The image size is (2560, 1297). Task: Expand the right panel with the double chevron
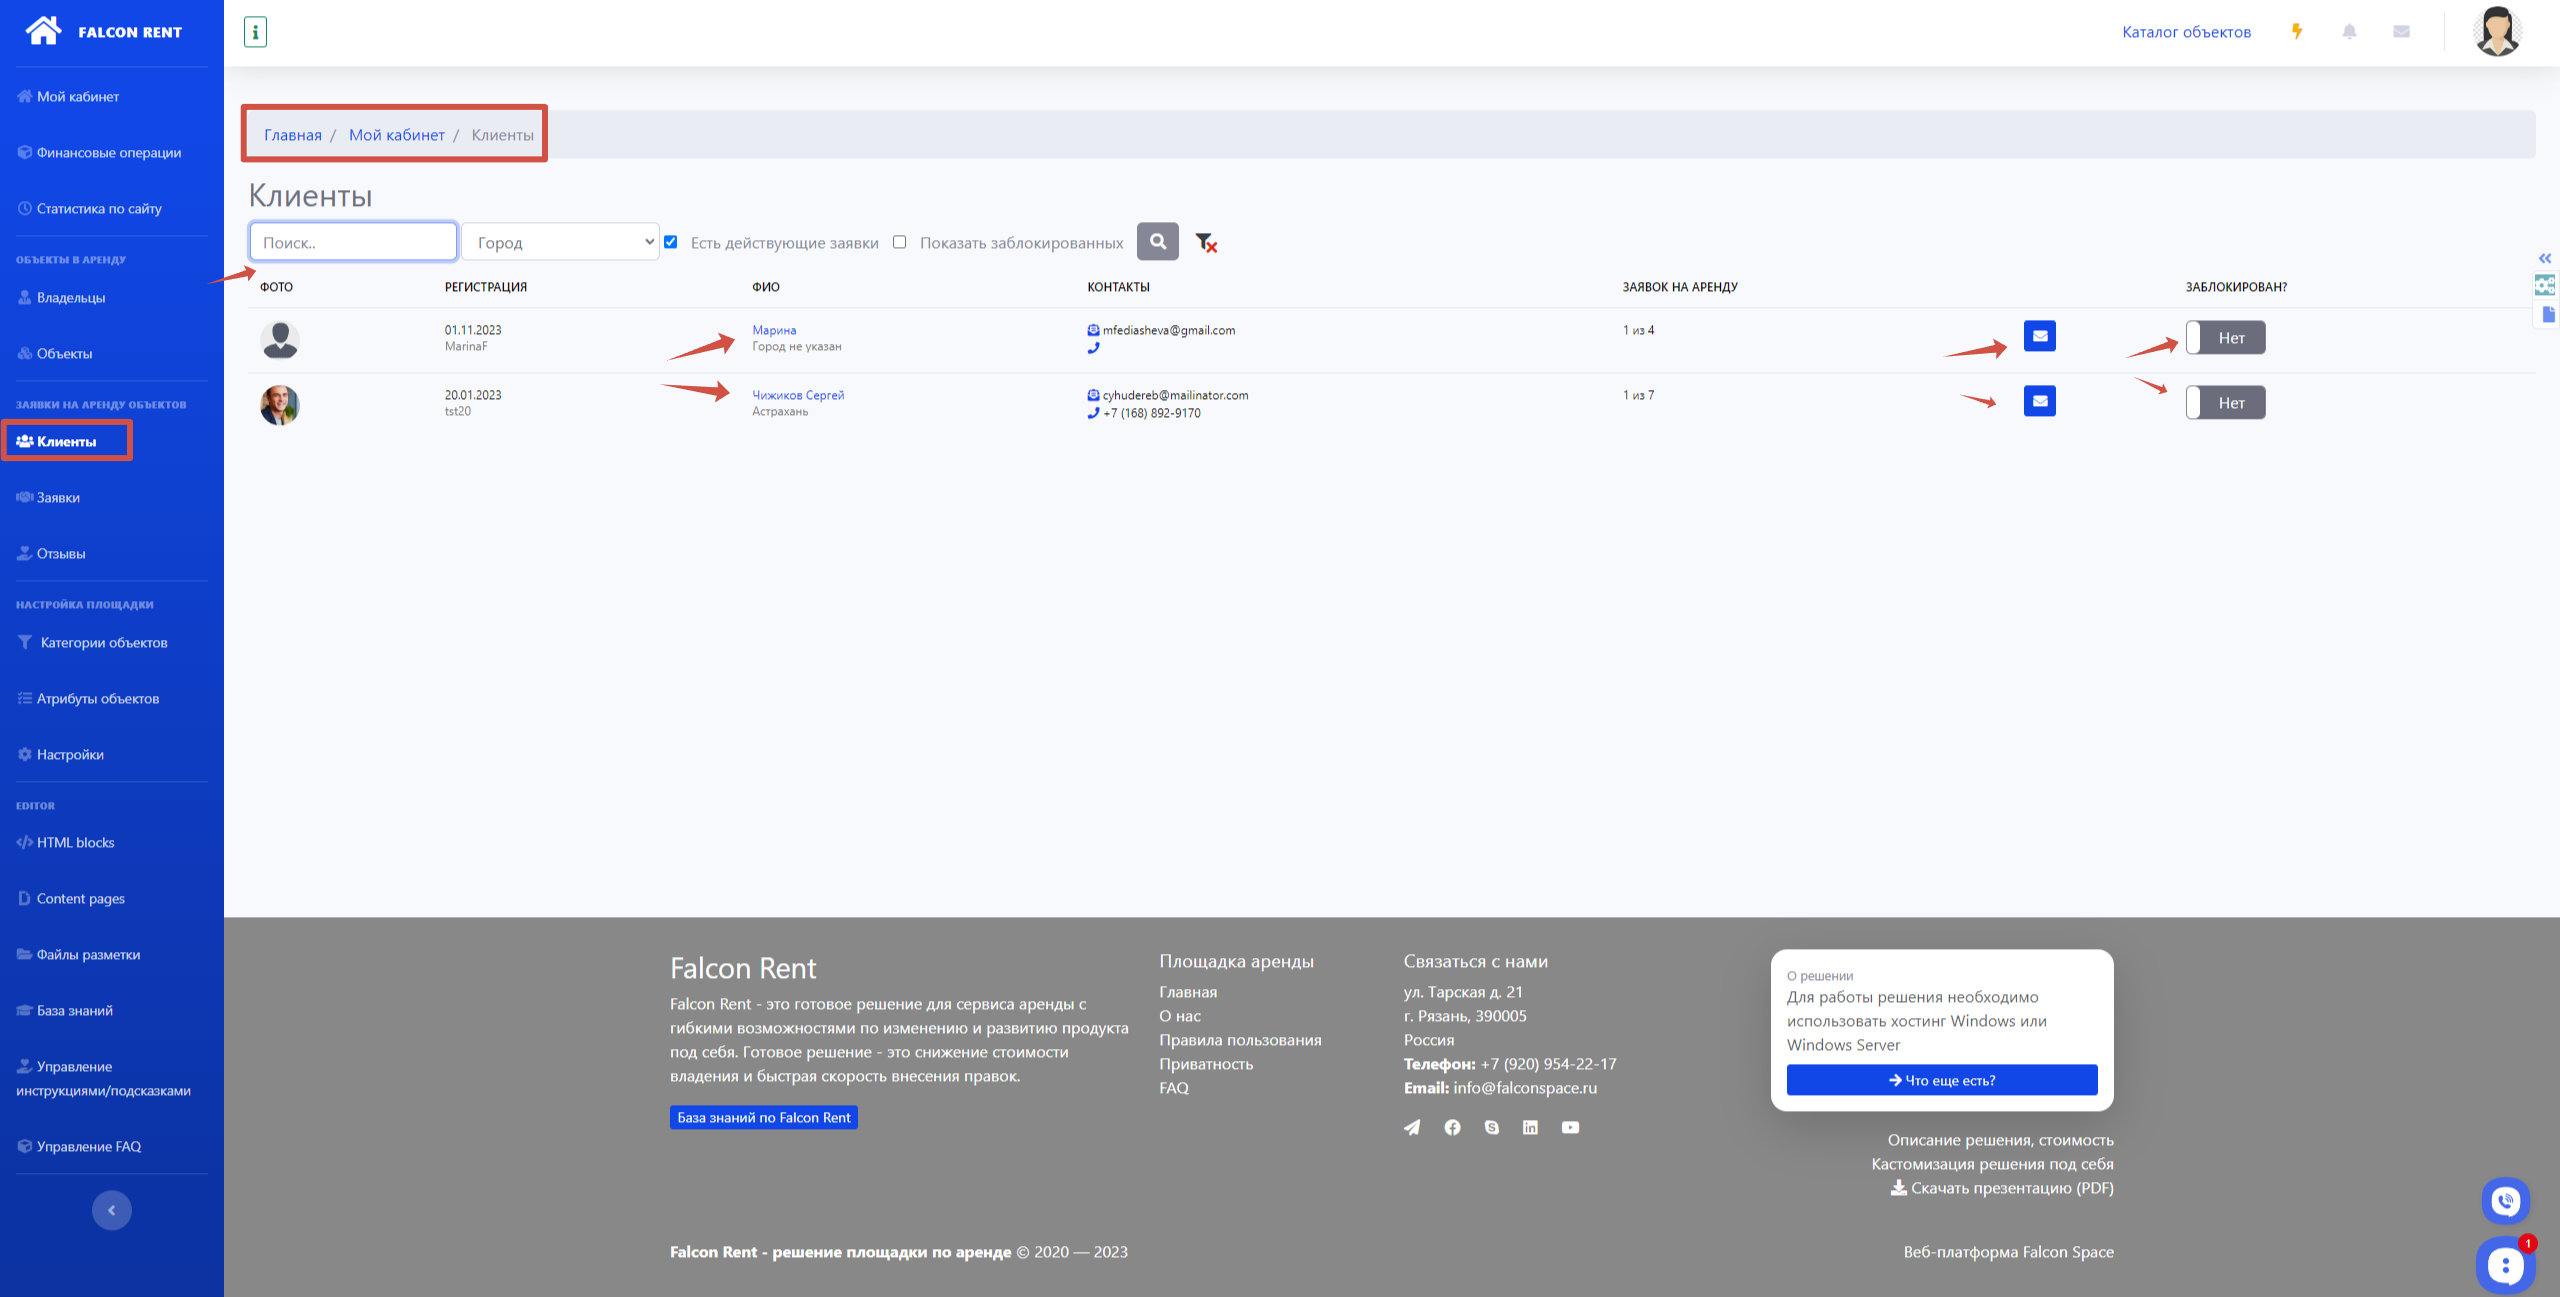click(x=2545, y=259)
